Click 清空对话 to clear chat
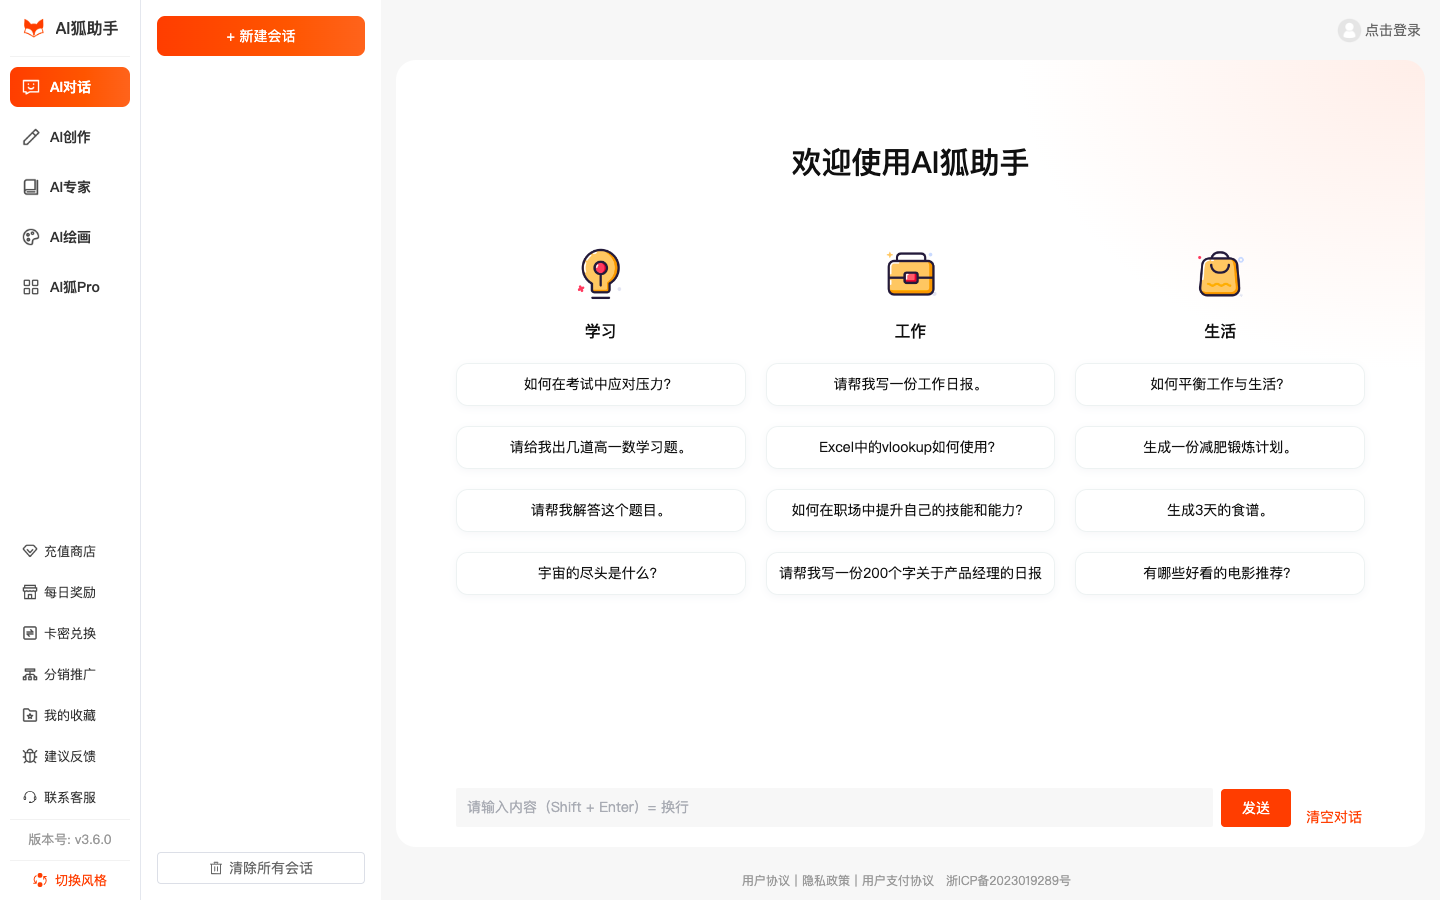This screenshot has height=900, width=1440. (x=1334, y=817)
